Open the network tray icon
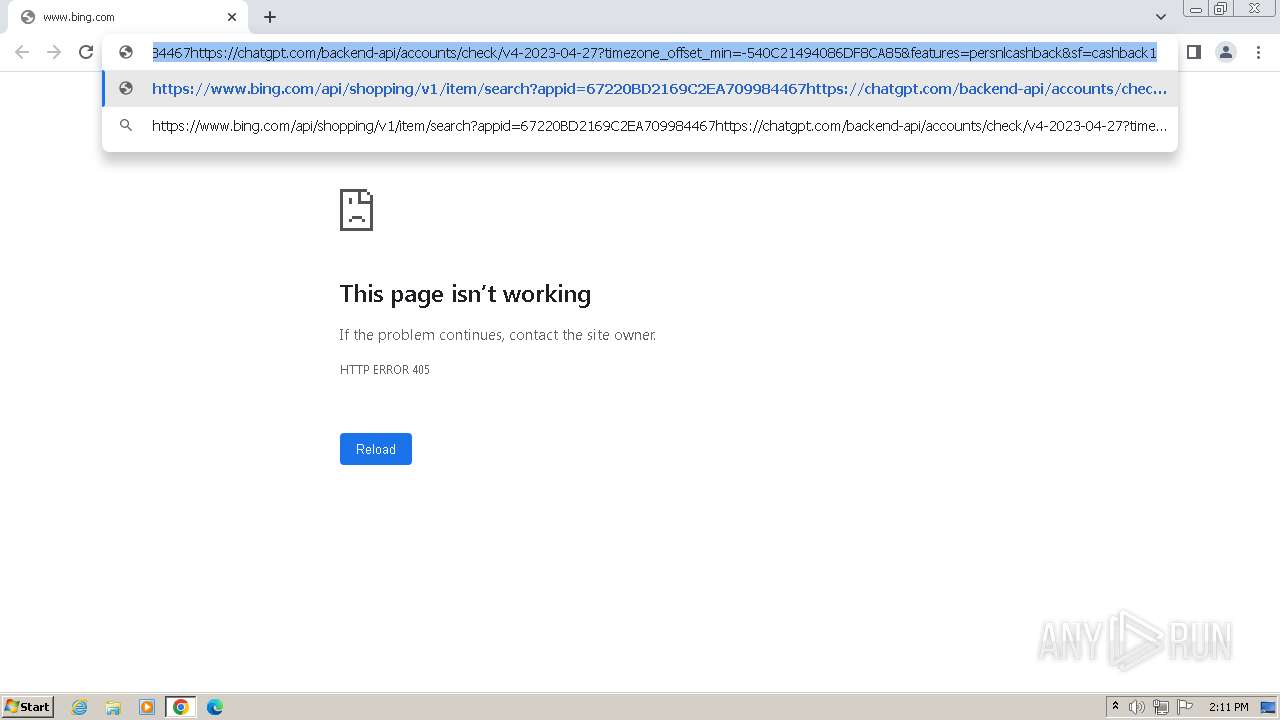This screenshot has height=720, width=1280. [x=1161, y=707]
